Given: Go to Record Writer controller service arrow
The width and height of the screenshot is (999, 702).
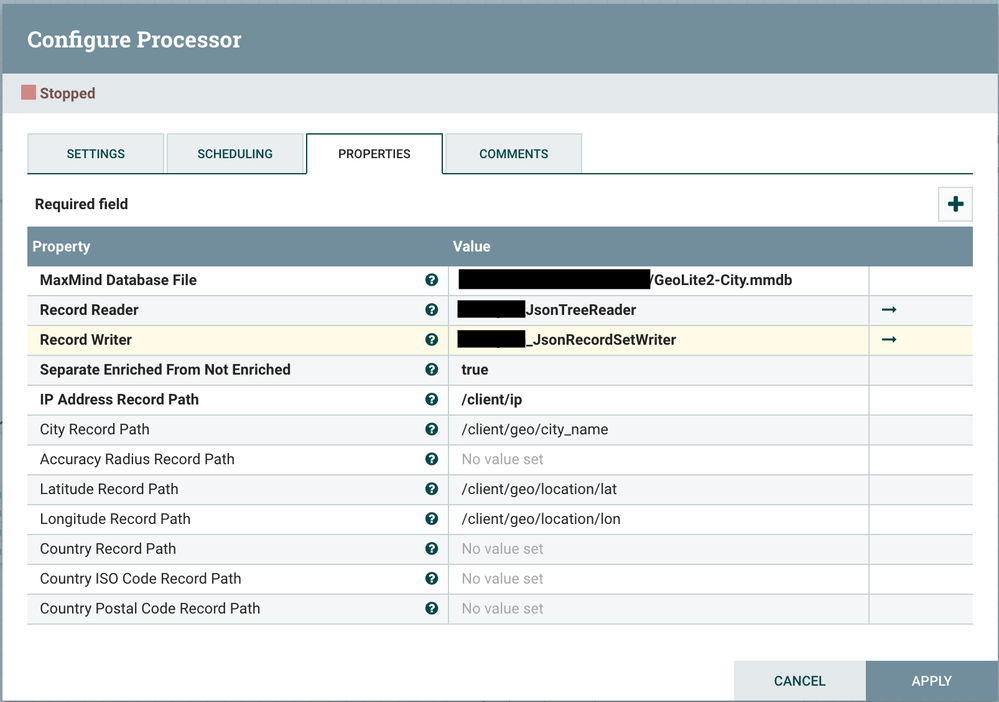Looking at the screenshot, I should click(x=889, y=340).
